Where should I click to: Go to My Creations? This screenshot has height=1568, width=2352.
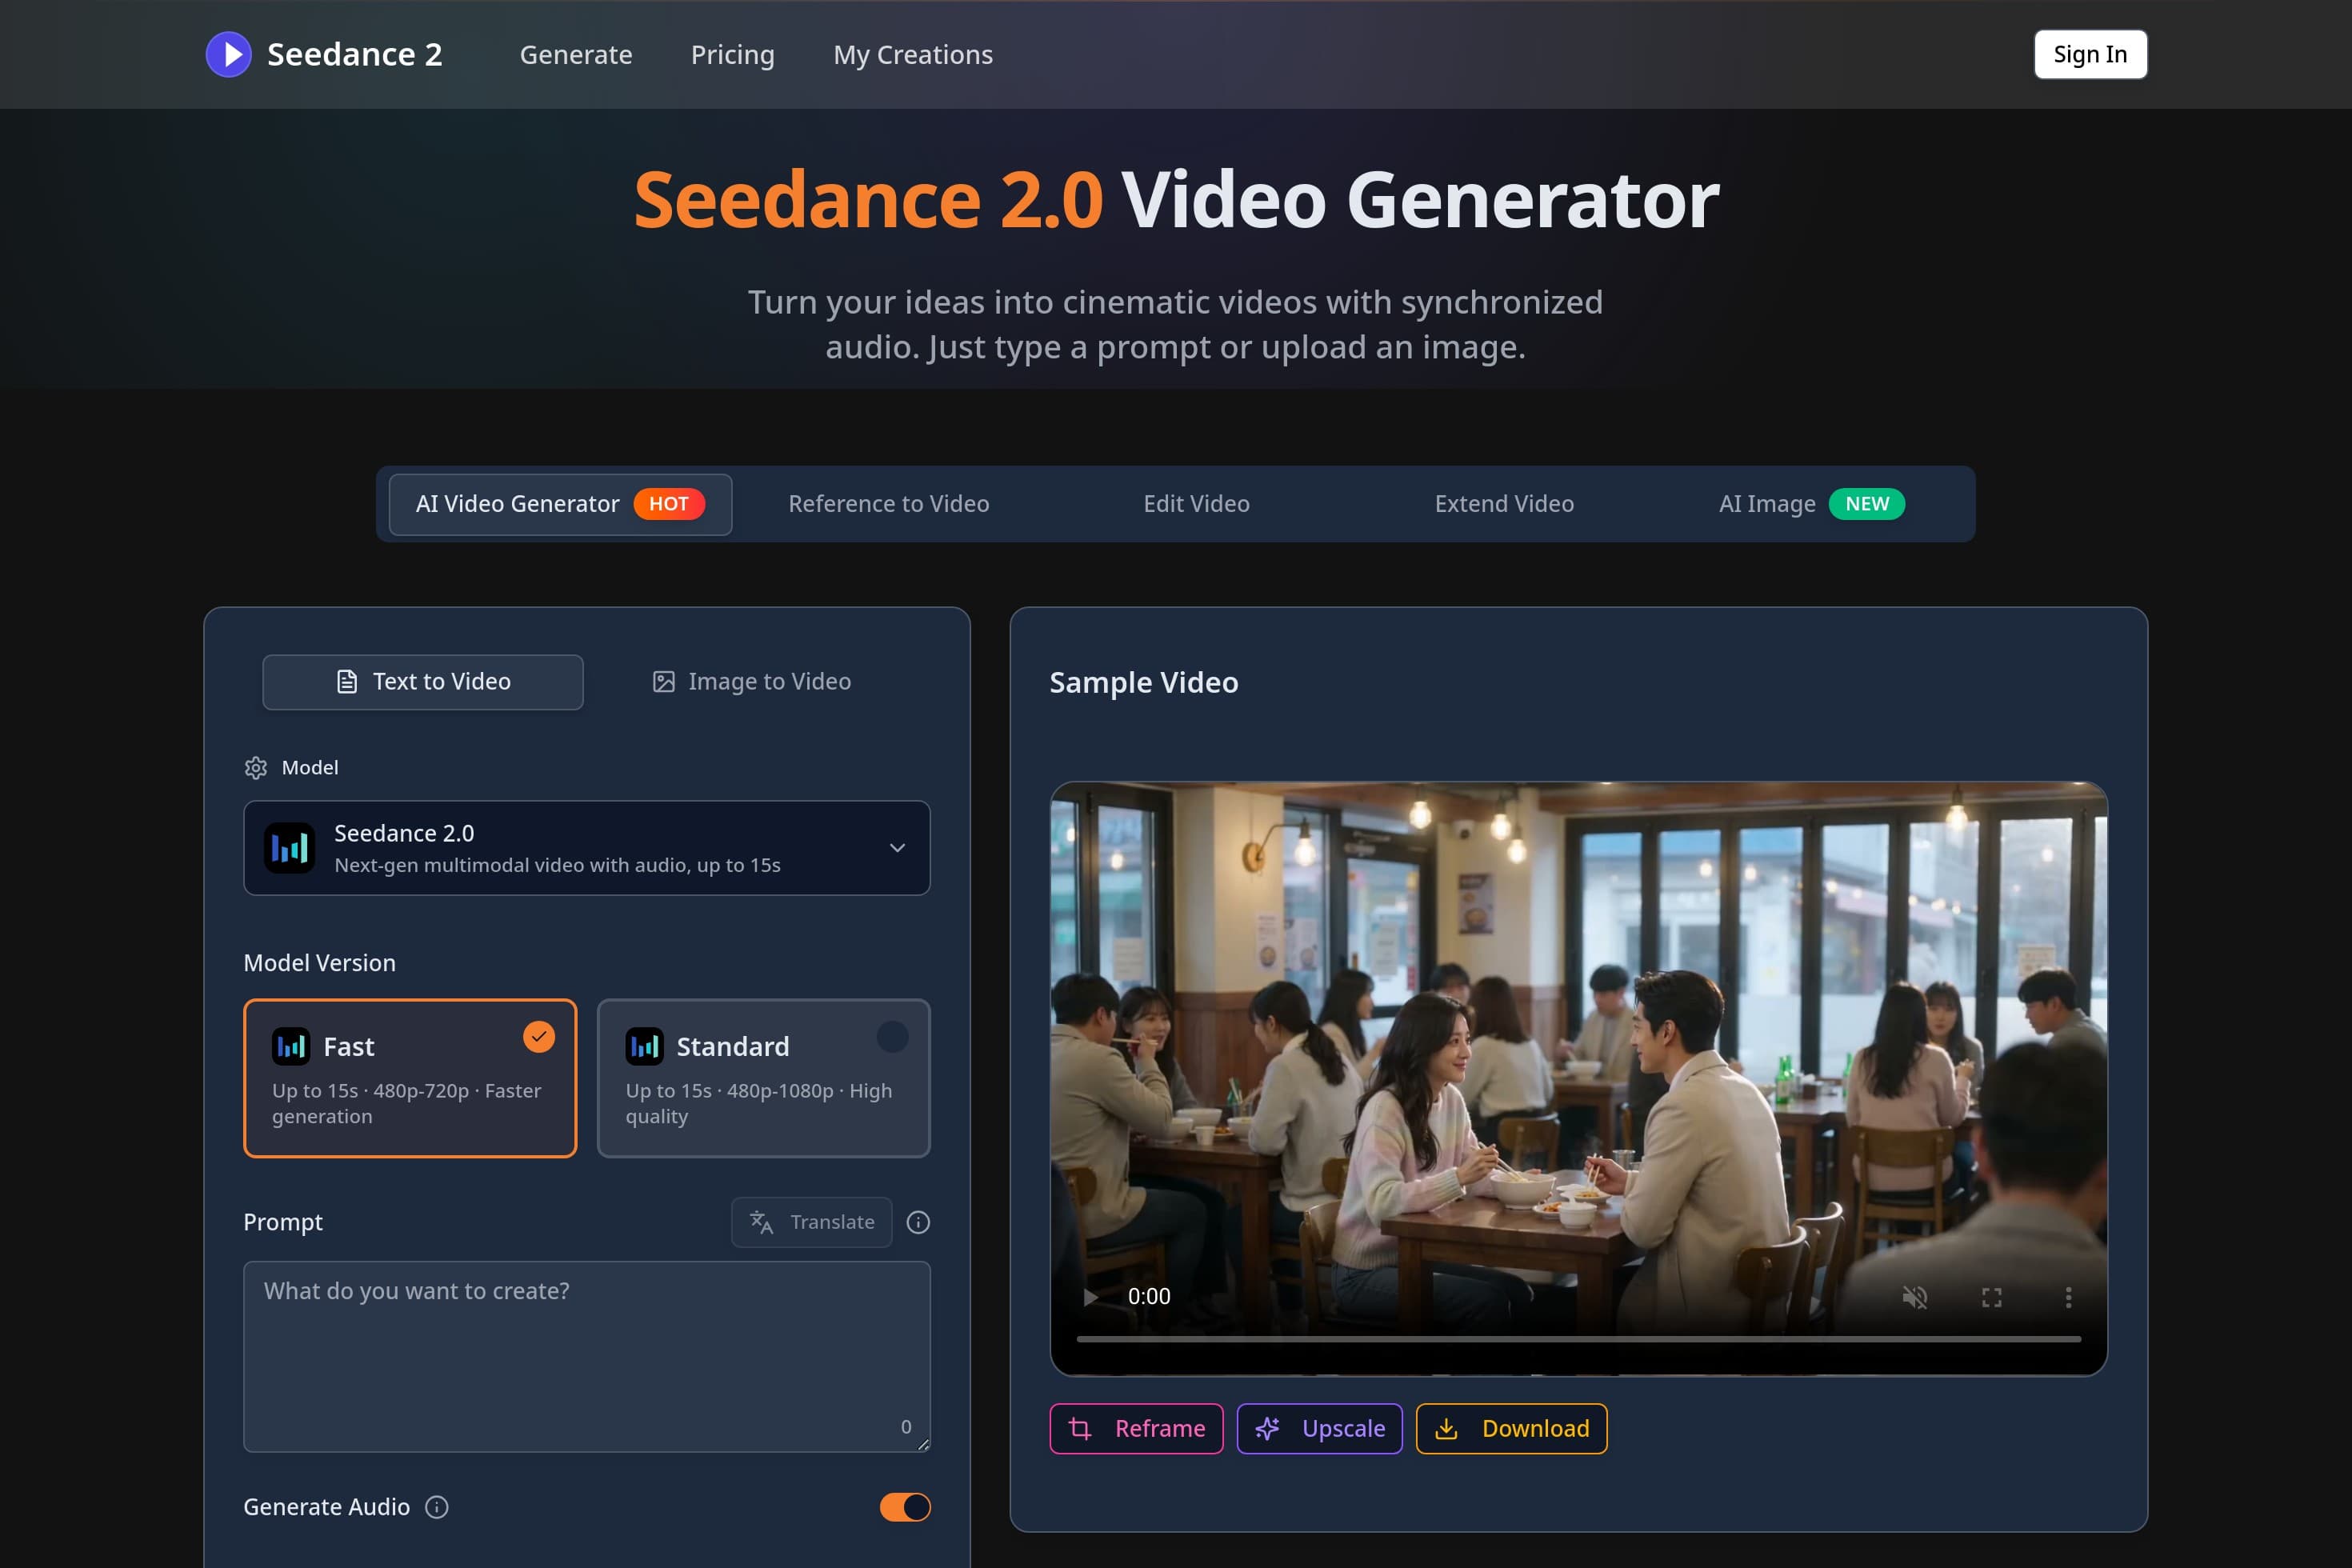coord(913,55)
